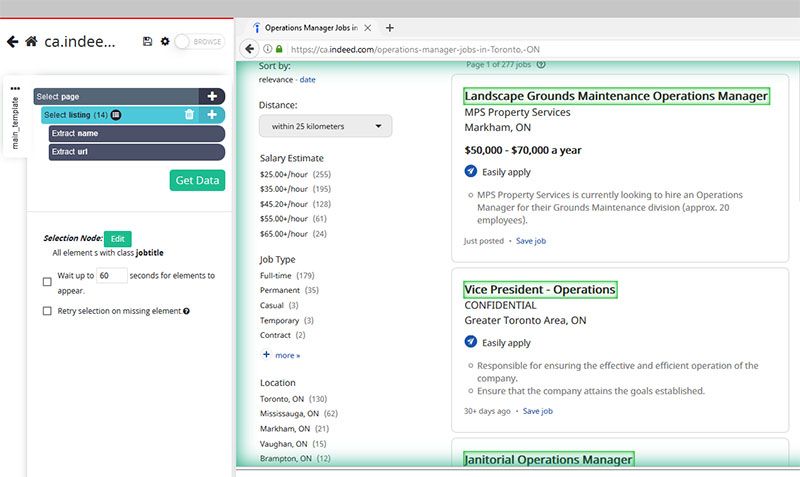The width and height of the screenshot is (800, 477).
Task: Toggle the BROWSE mode switch
Action: (198, 41)
